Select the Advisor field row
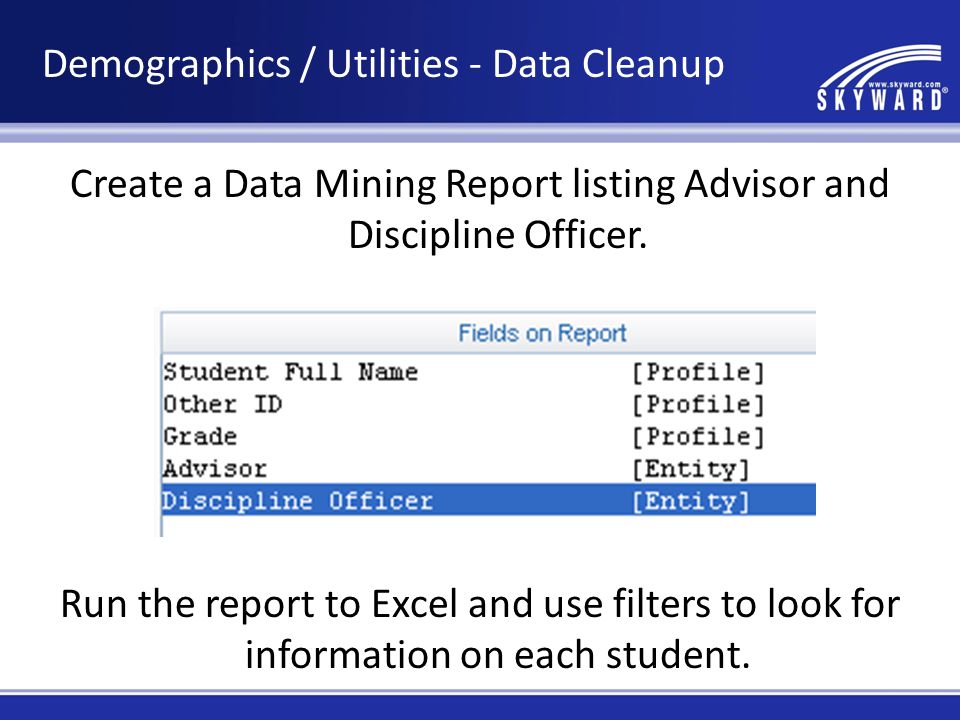Viewport: 960px width, 720px height. point(489,469)
